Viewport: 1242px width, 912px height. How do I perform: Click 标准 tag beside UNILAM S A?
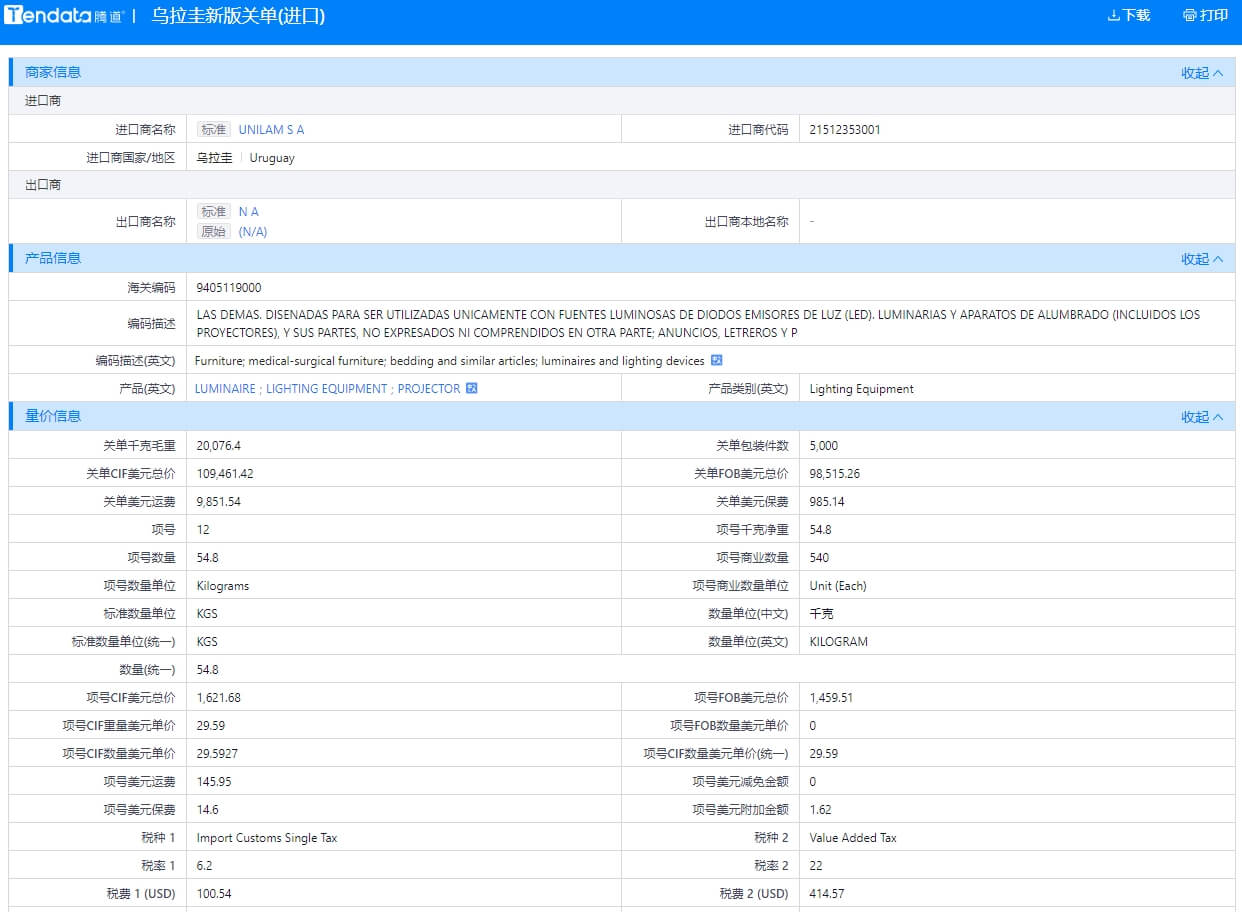[214, 130]
